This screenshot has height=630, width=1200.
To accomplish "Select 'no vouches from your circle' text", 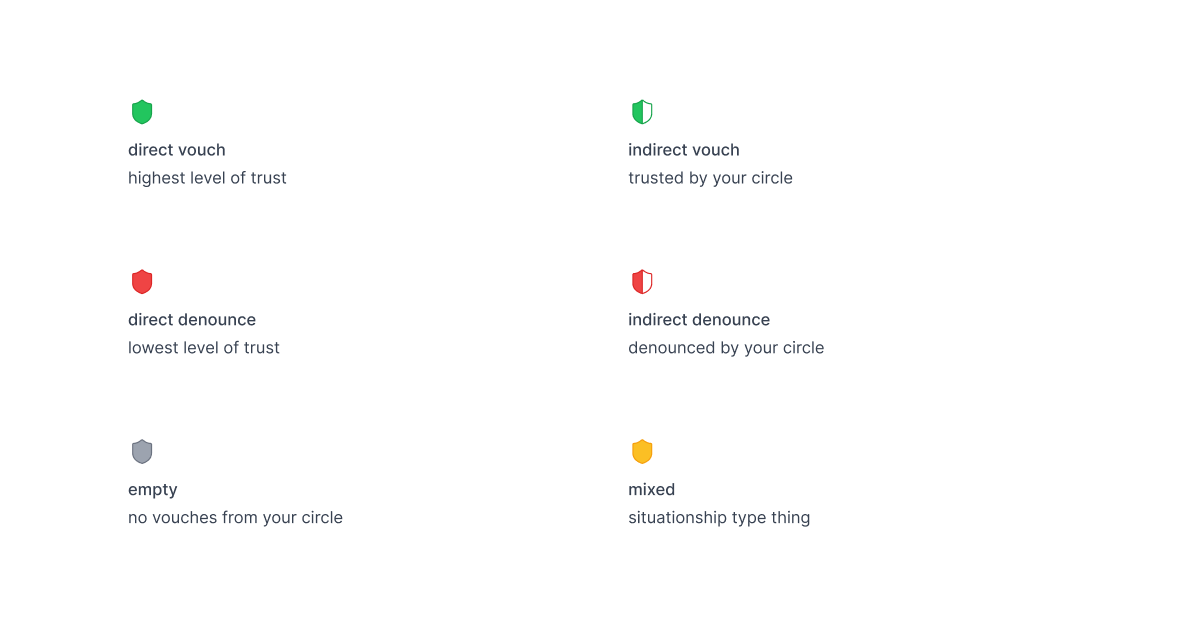I will [235, 518].
